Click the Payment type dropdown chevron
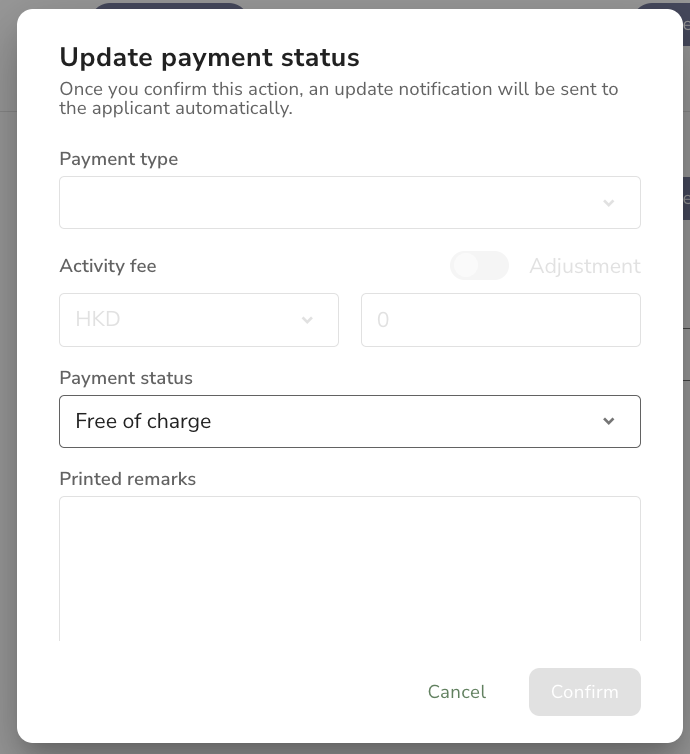 point(608,203)
